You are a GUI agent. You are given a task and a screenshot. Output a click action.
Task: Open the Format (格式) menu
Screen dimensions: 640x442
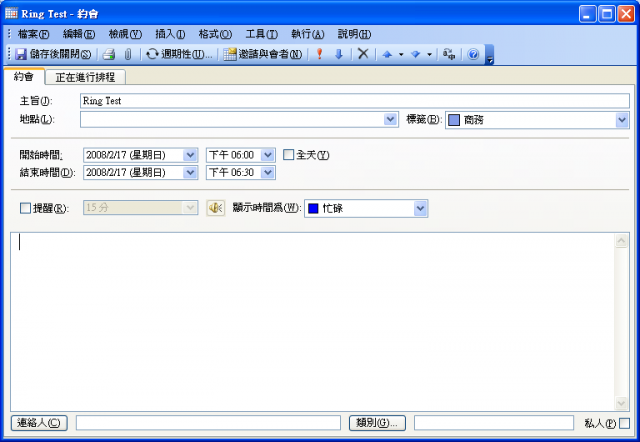coord(215,34)
